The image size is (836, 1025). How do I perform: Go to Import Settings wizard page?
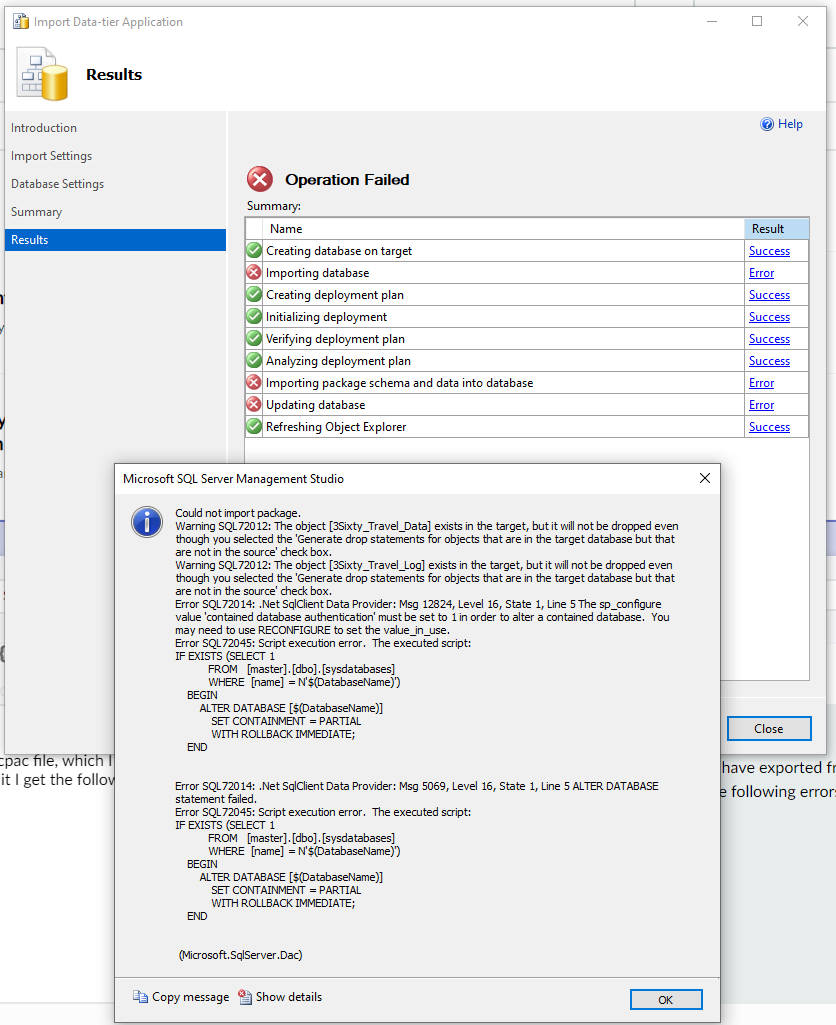pos(52,156)
